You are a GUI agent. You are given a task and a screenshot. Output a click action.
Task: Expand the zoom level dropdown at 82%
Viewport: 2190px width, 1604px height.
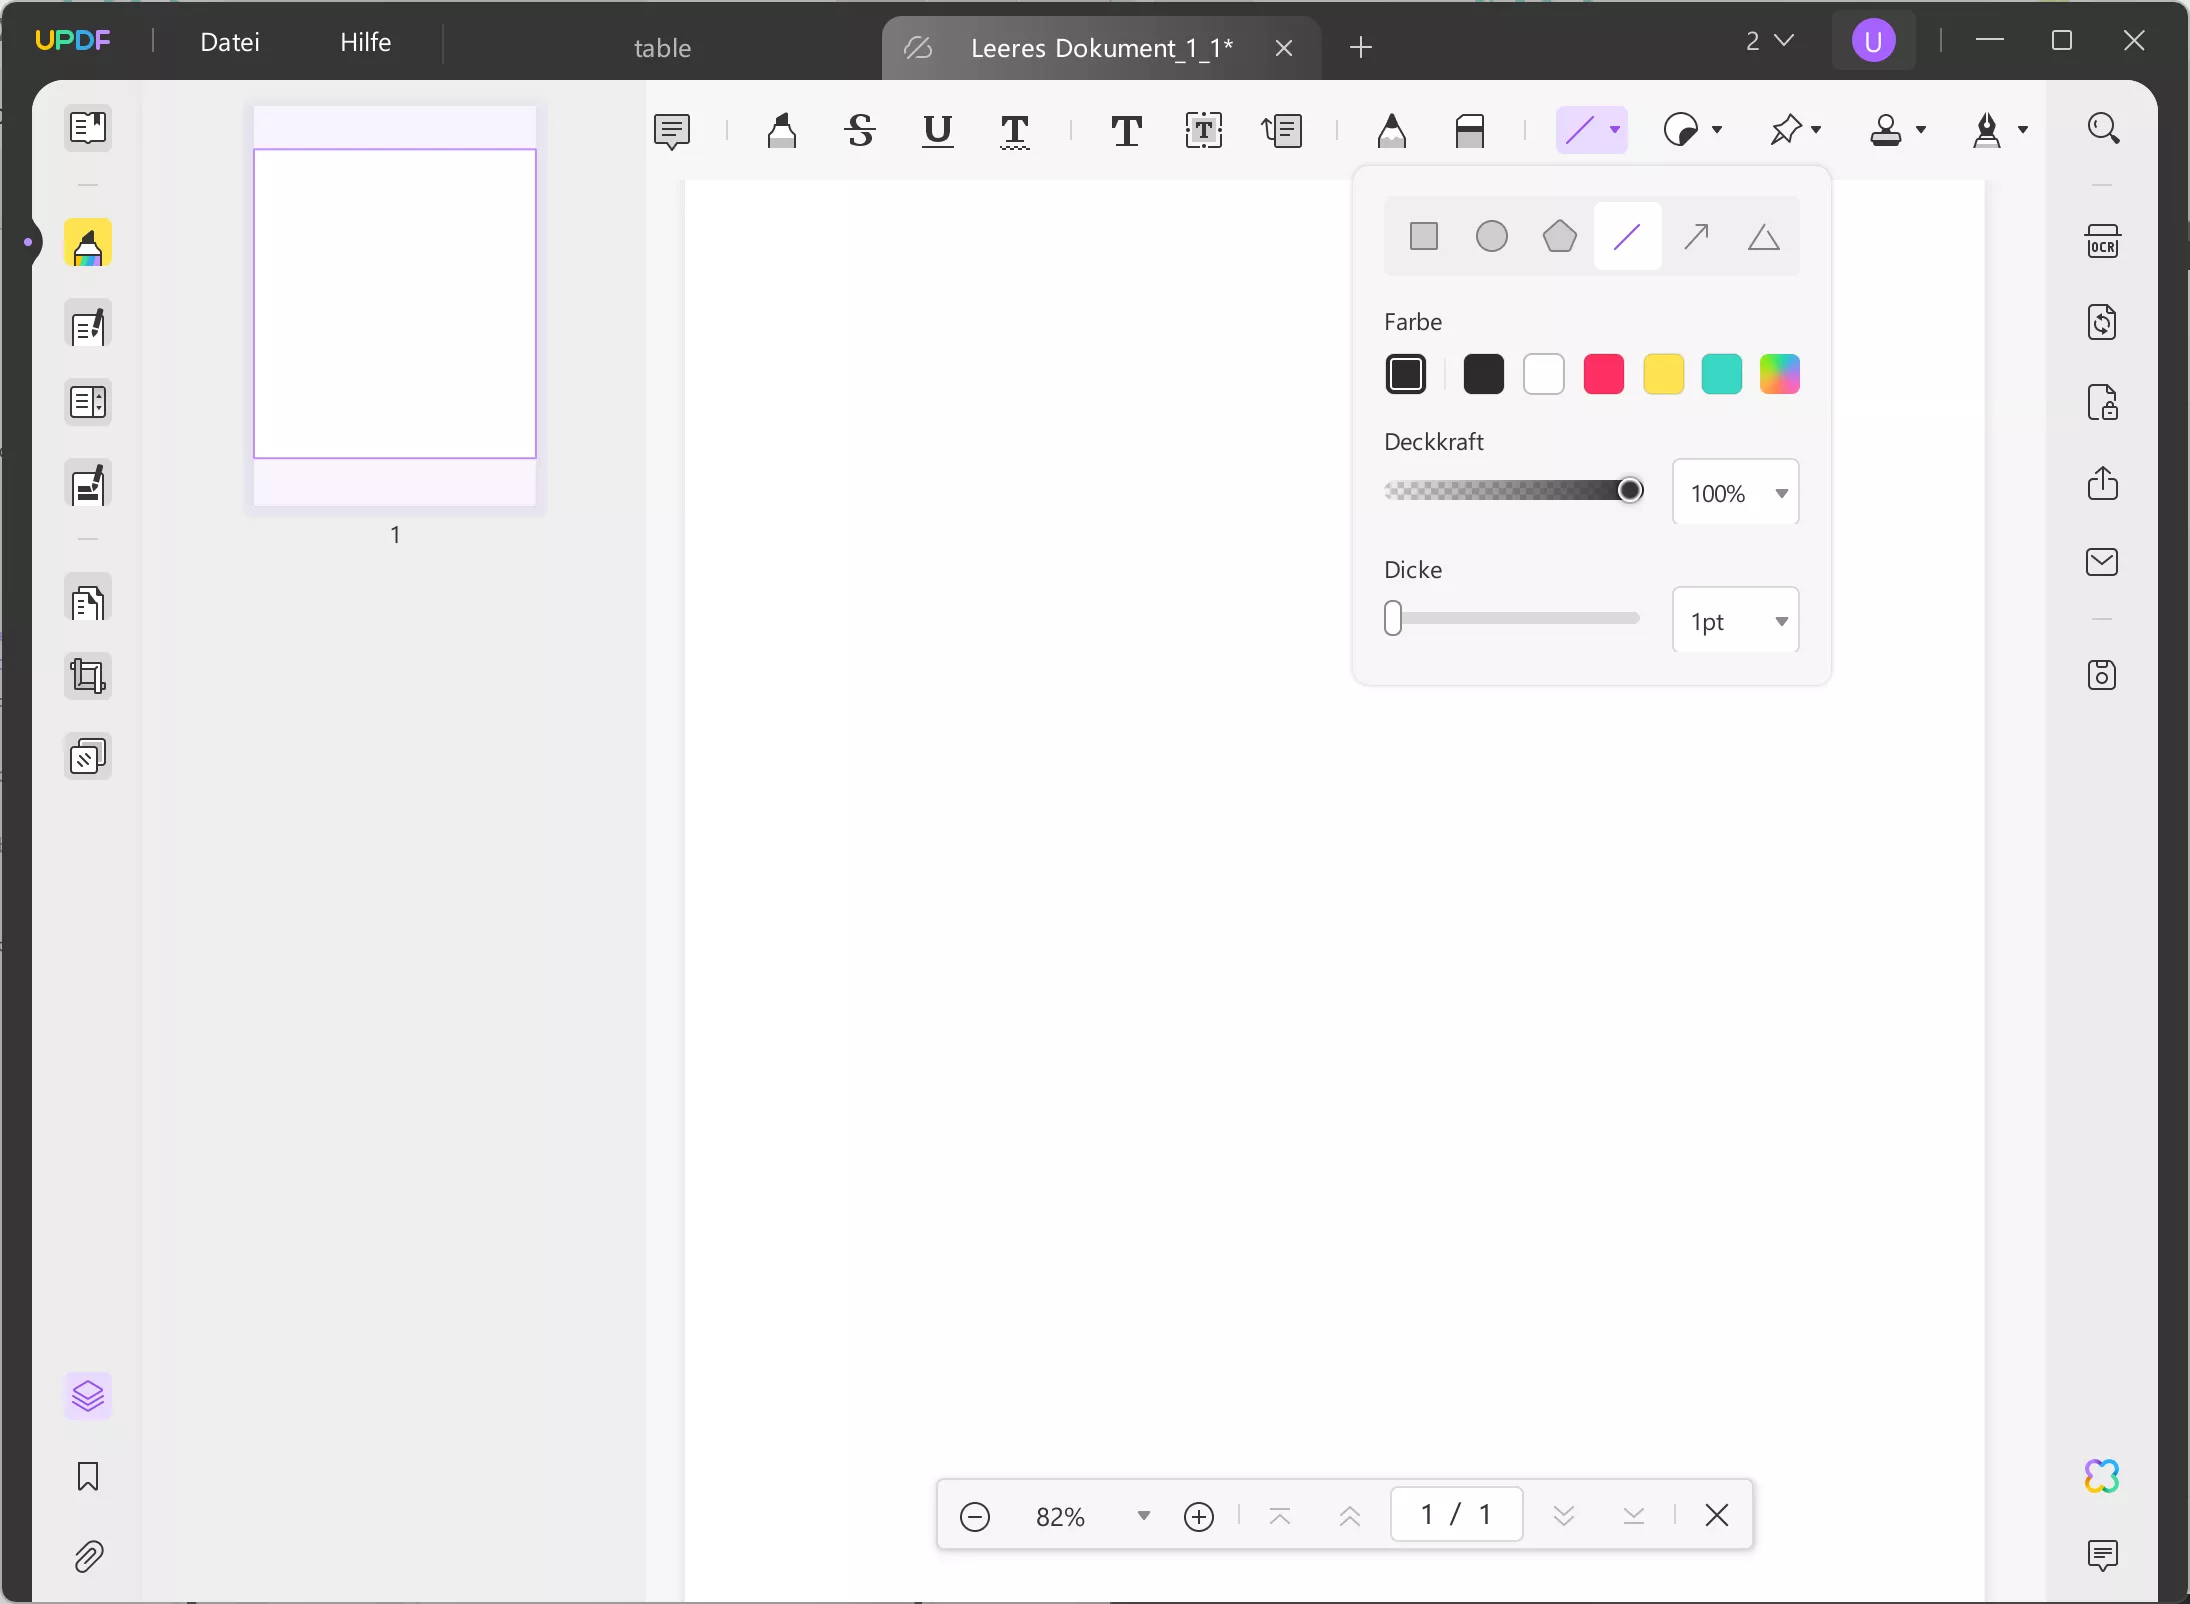pos(1143,1516)
